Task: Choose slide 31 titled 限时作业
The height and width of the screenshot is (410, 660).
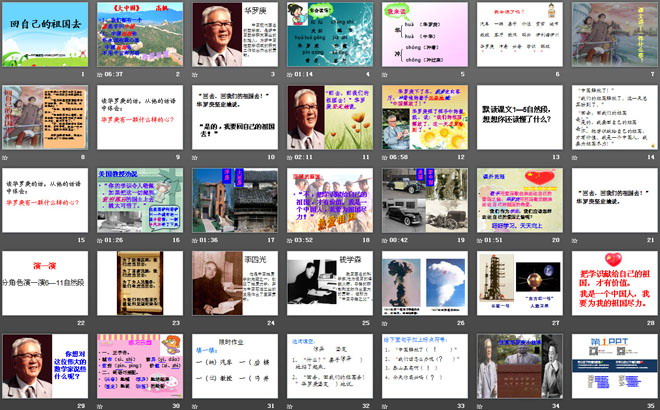Action: coord(234,366)
